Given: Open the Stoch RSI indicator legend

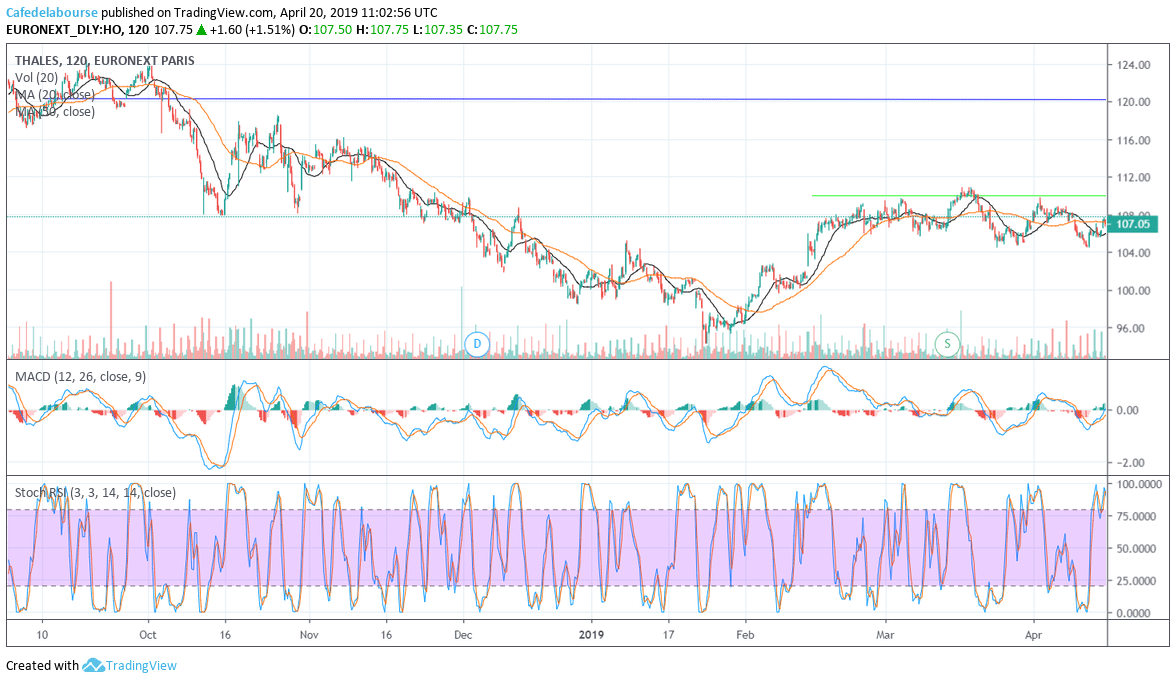Looking at the screenshot, I should tap(95, 492).
